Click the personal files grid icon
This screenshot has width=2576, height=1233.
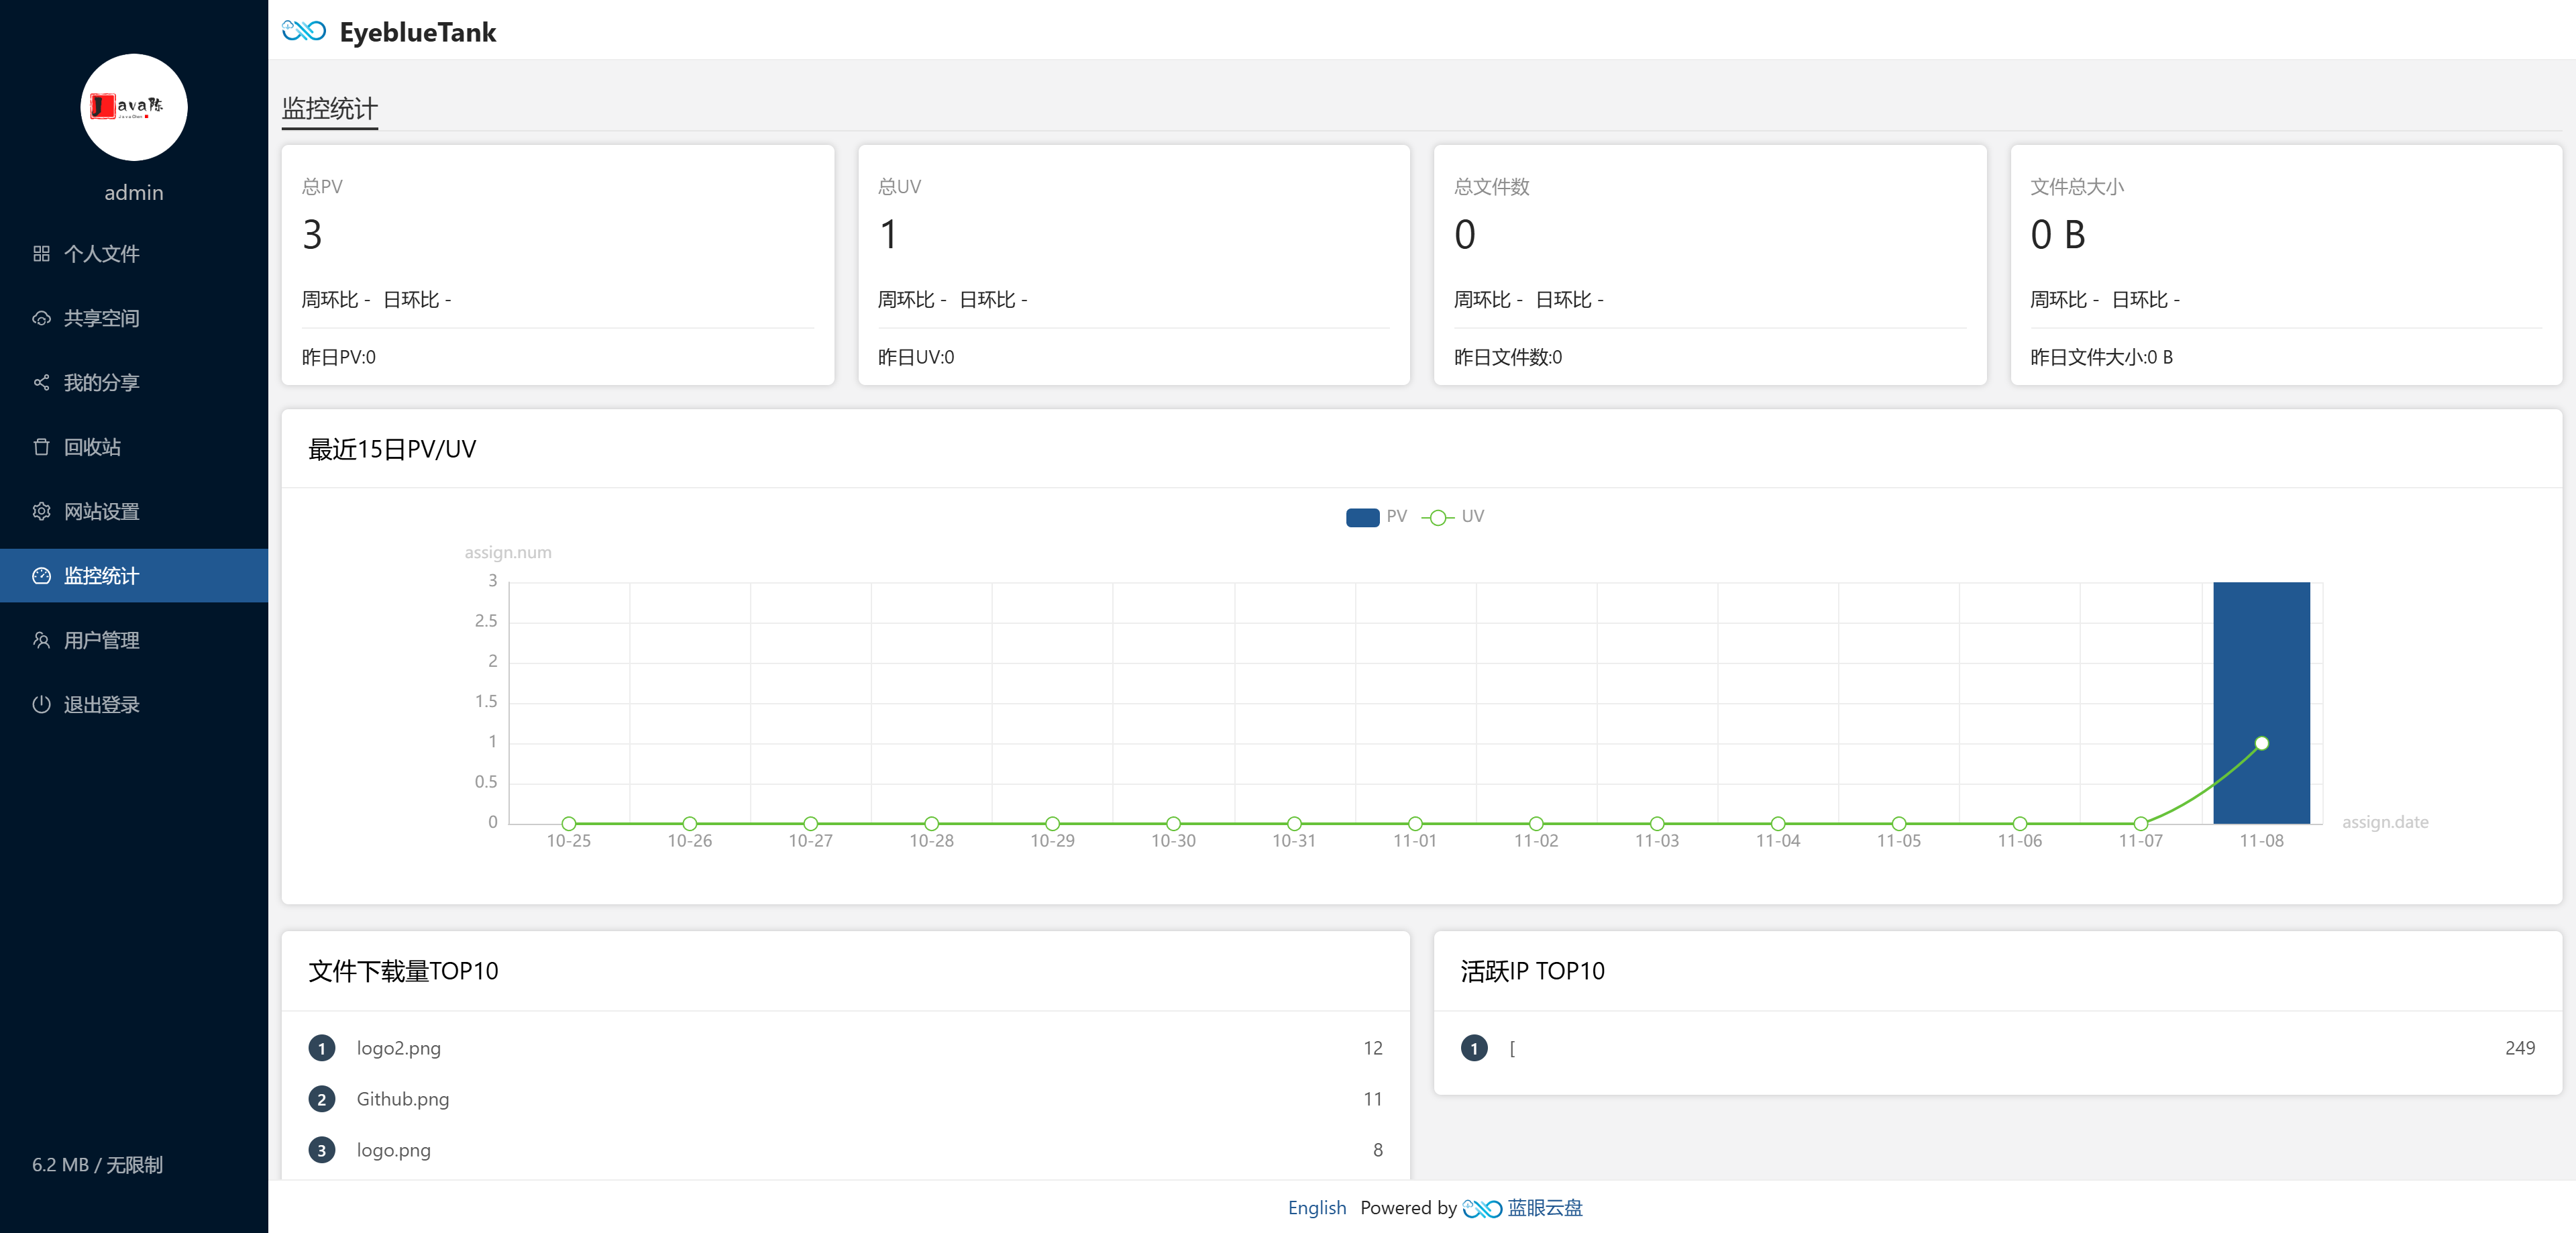coord(41,254)
